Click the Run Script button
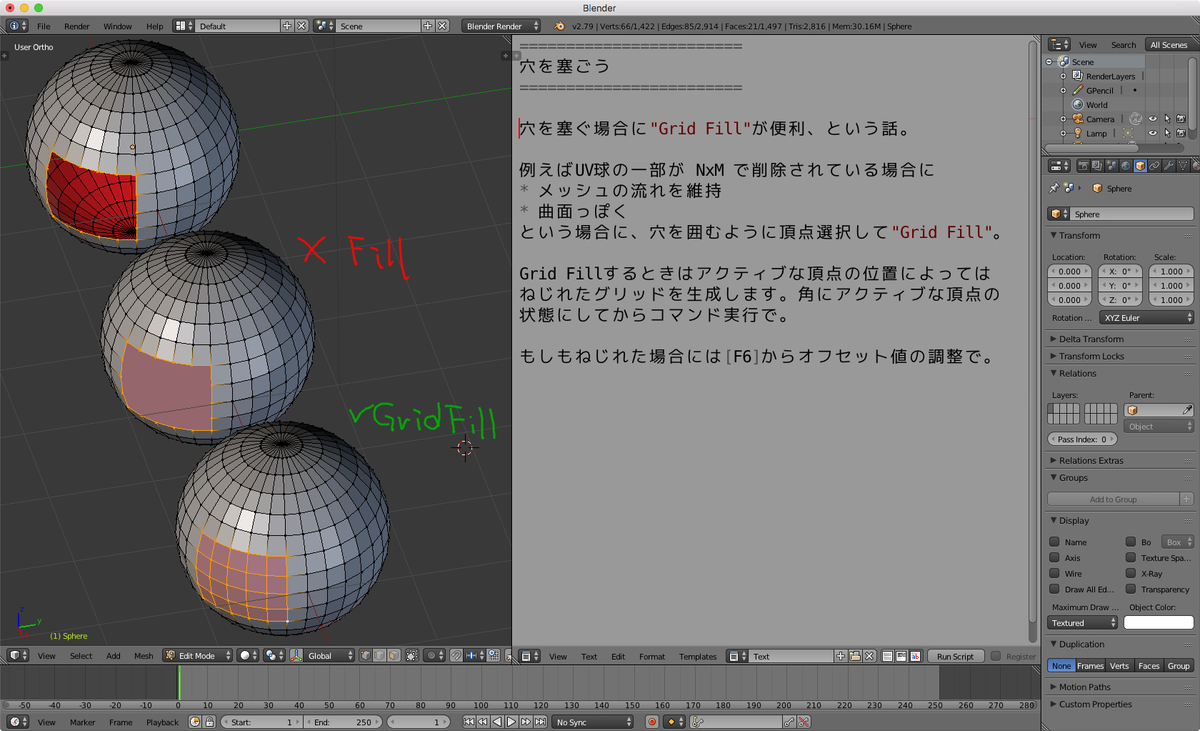 coord(956,656)
